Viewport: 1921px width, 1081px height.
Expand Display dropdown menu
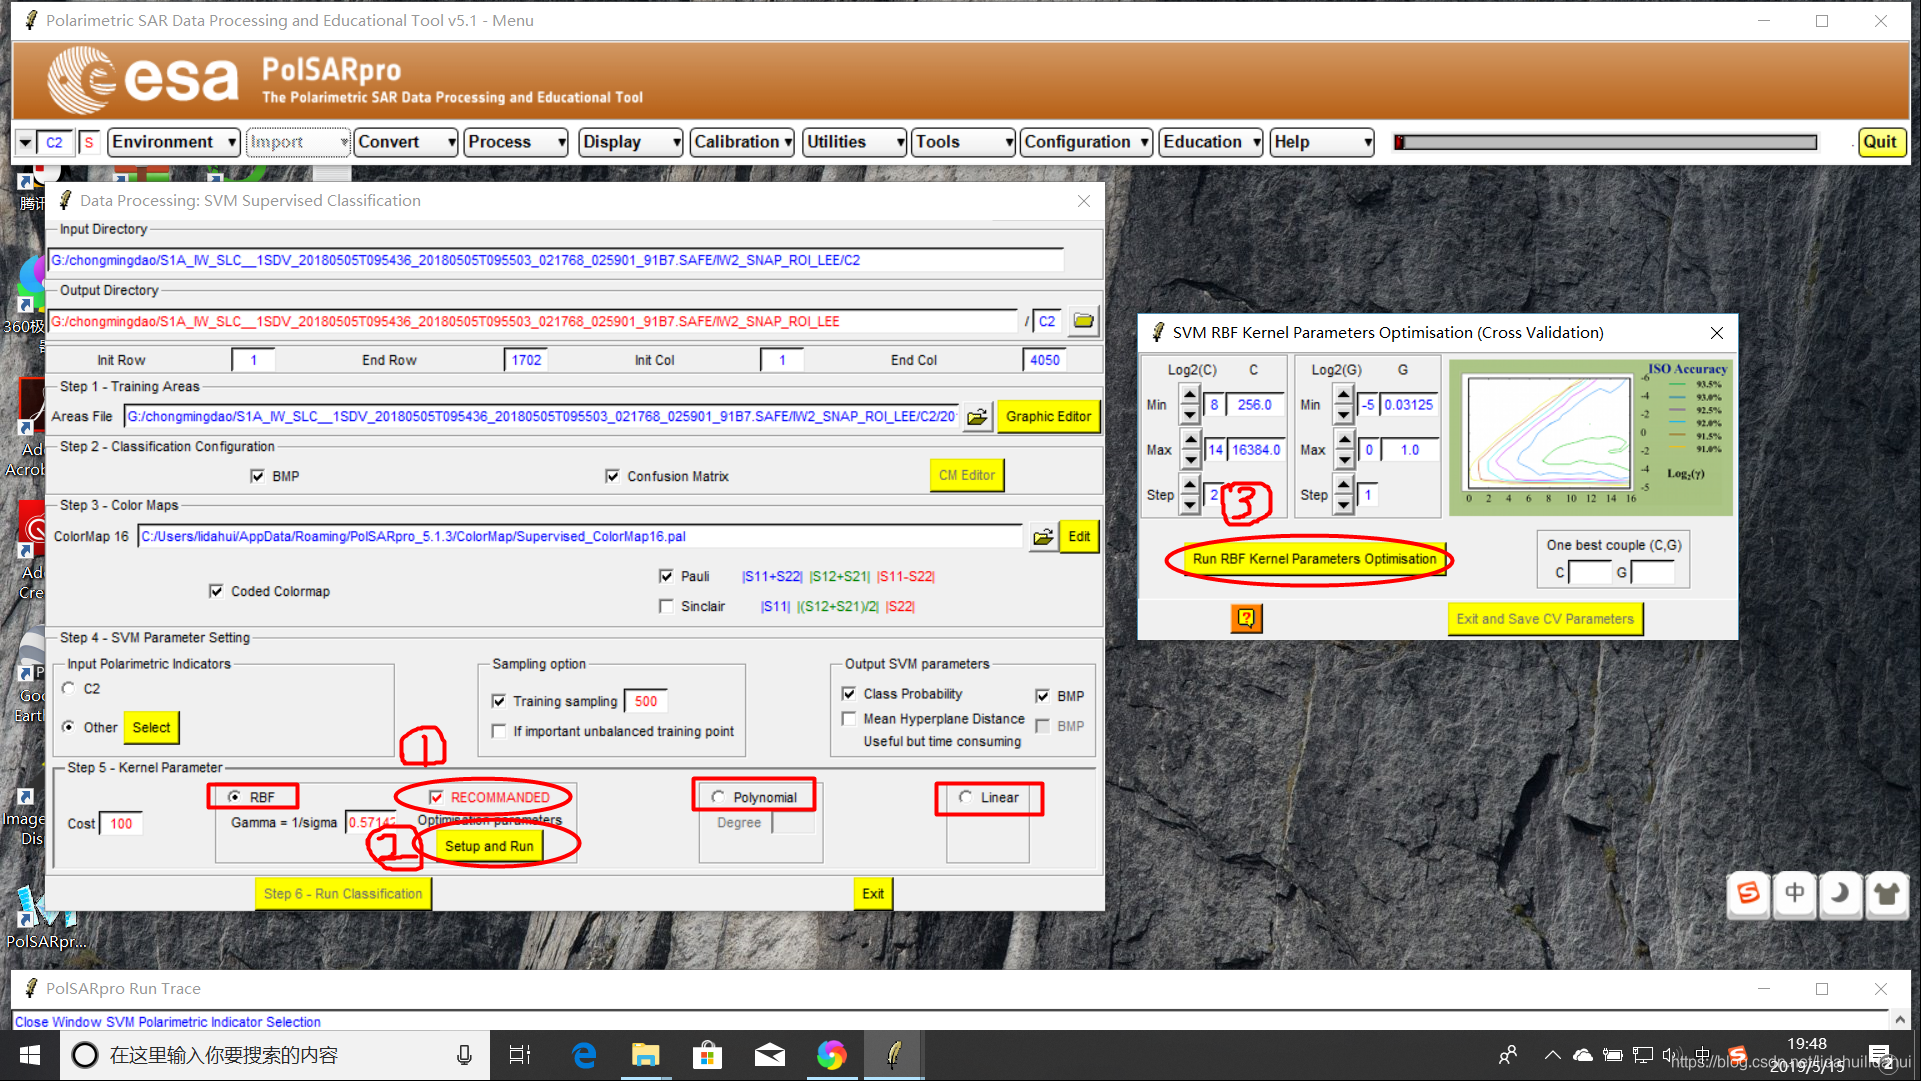point(631,142)
